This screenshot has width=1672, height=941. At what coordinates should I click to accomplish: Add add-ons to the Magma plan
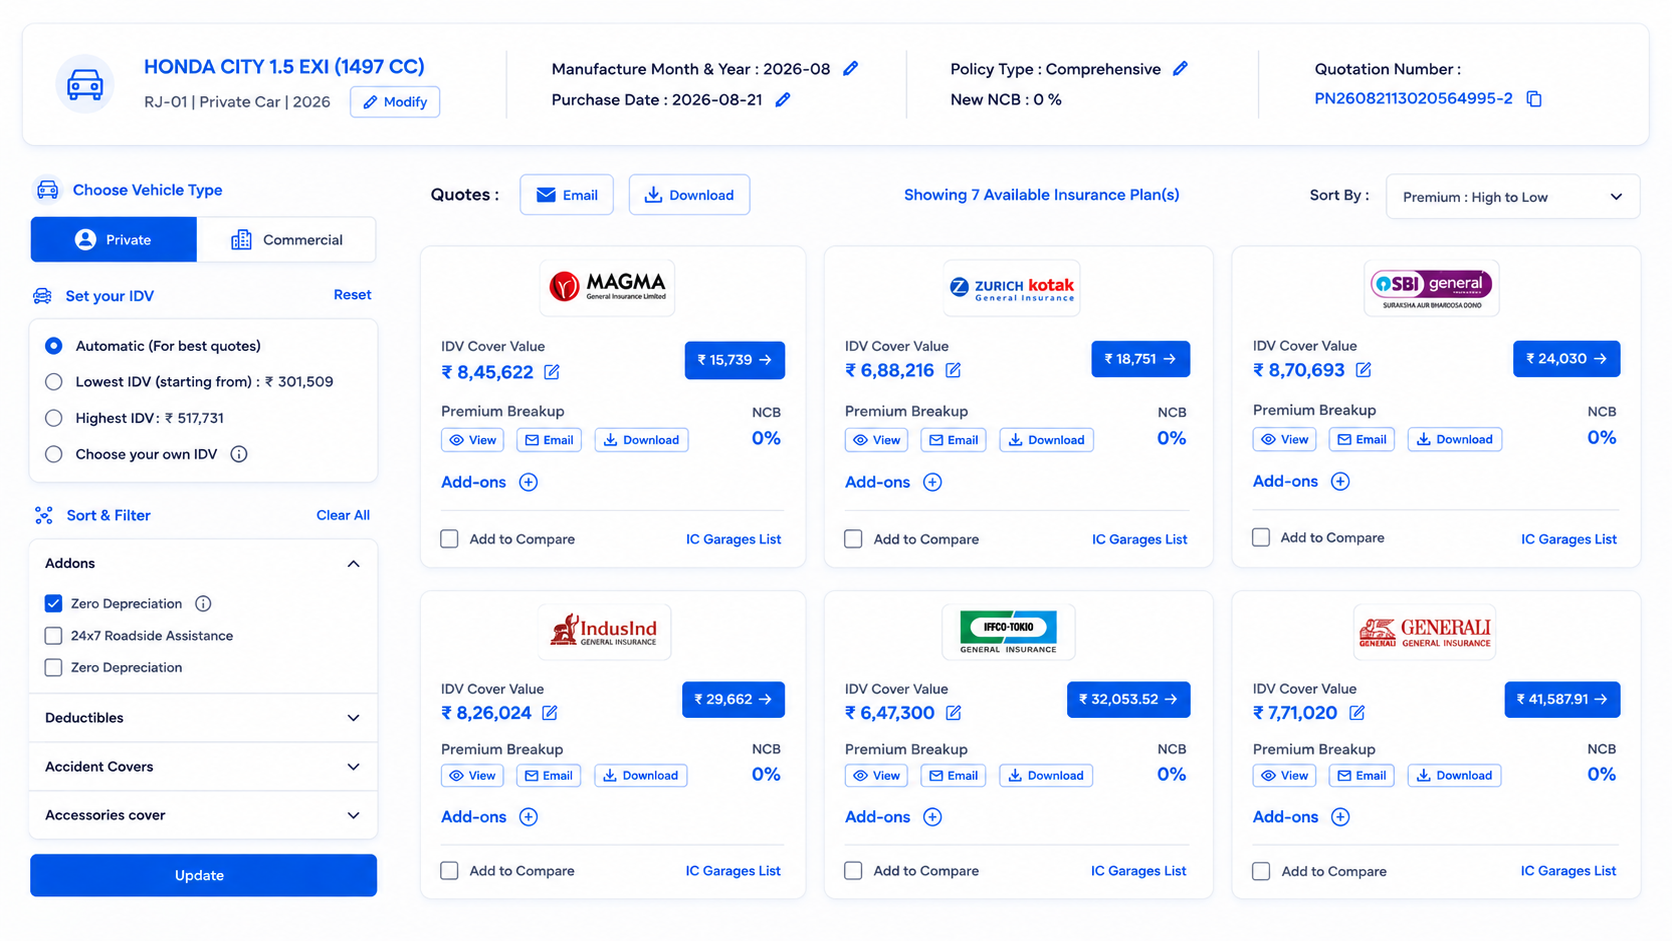529,482
